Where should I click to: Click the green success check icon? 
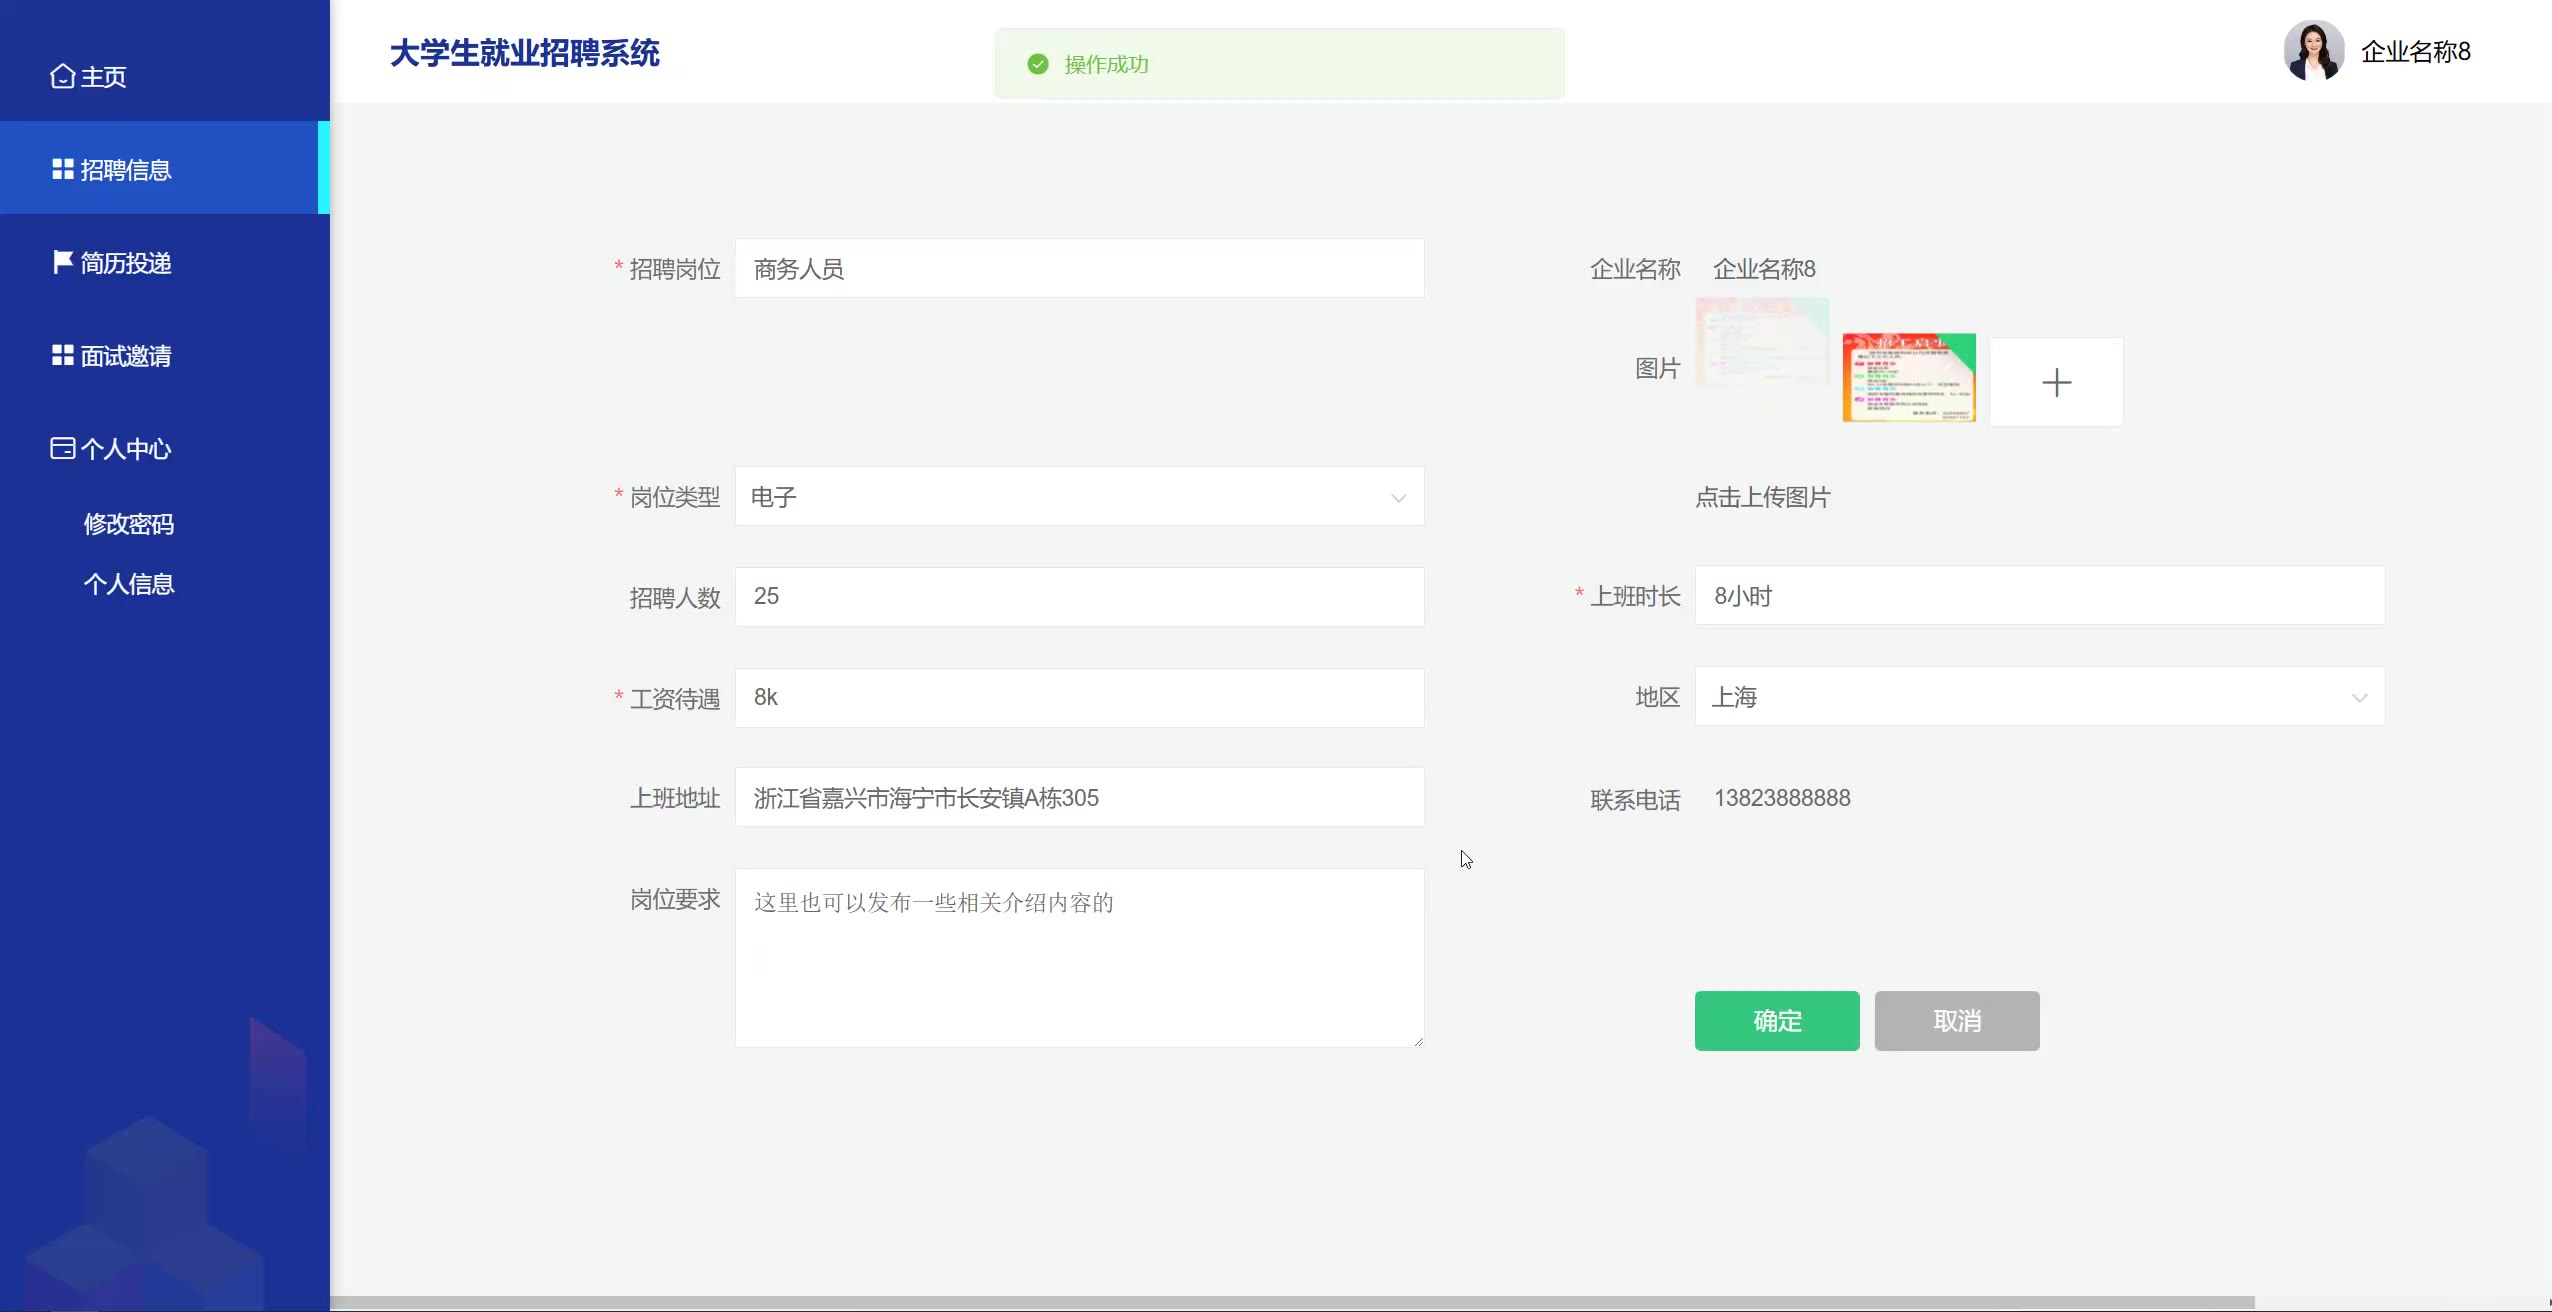[1038, 64]
